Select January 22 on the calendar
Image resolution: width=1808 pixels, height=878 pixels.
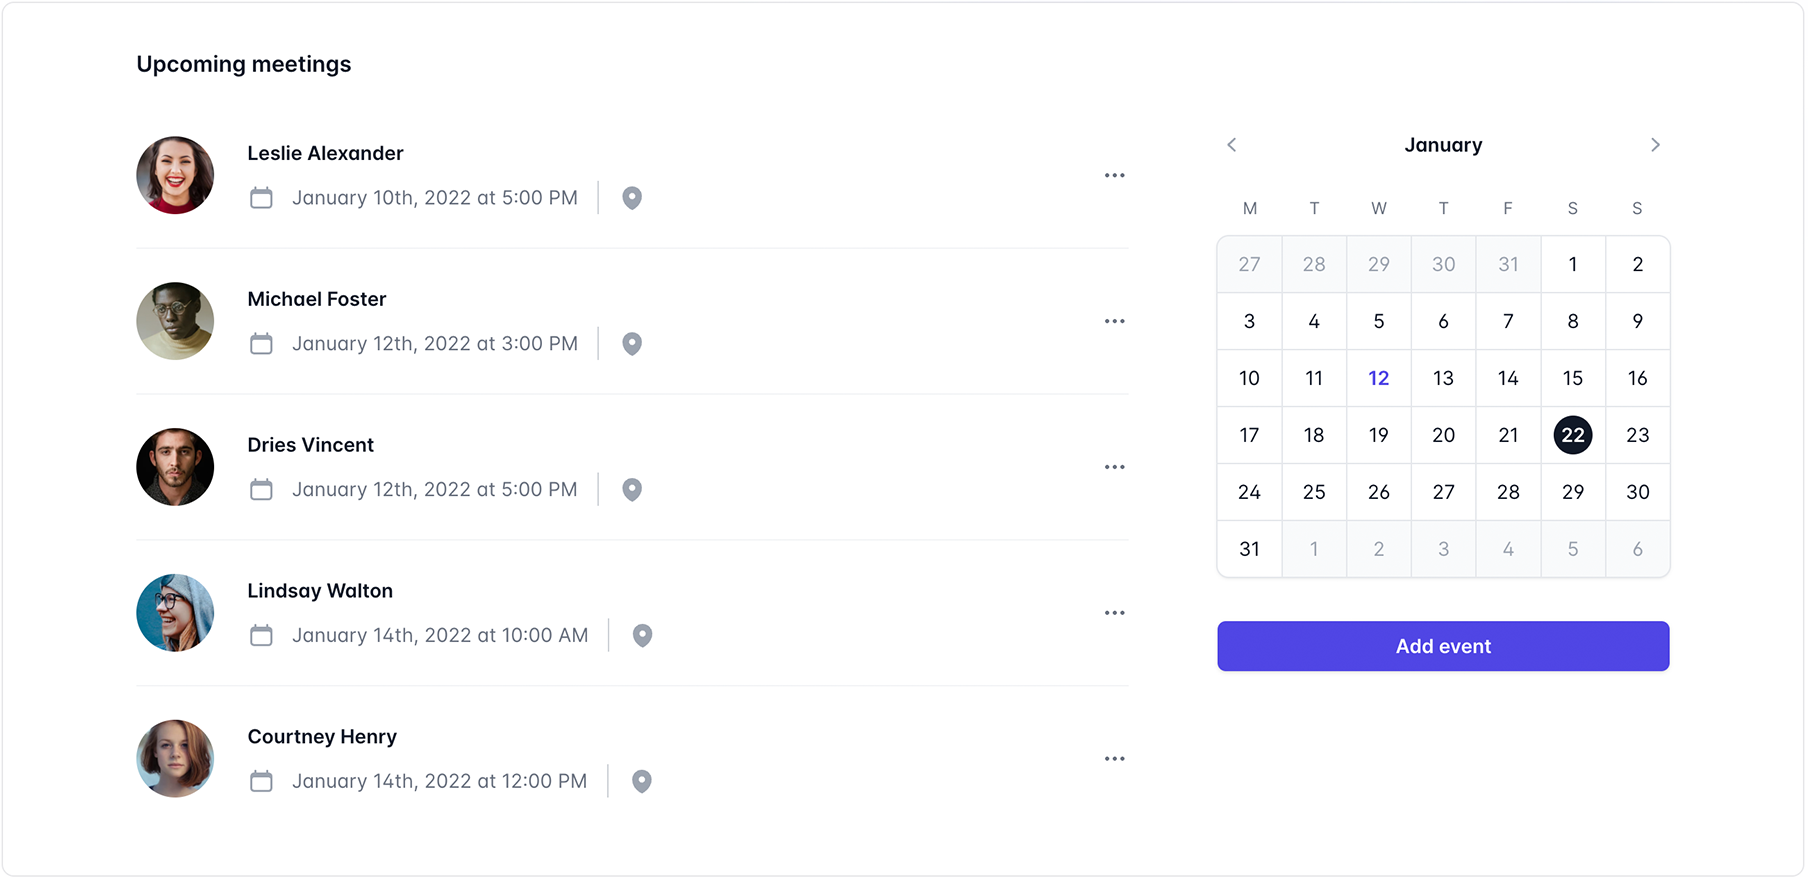(1572, 435)
